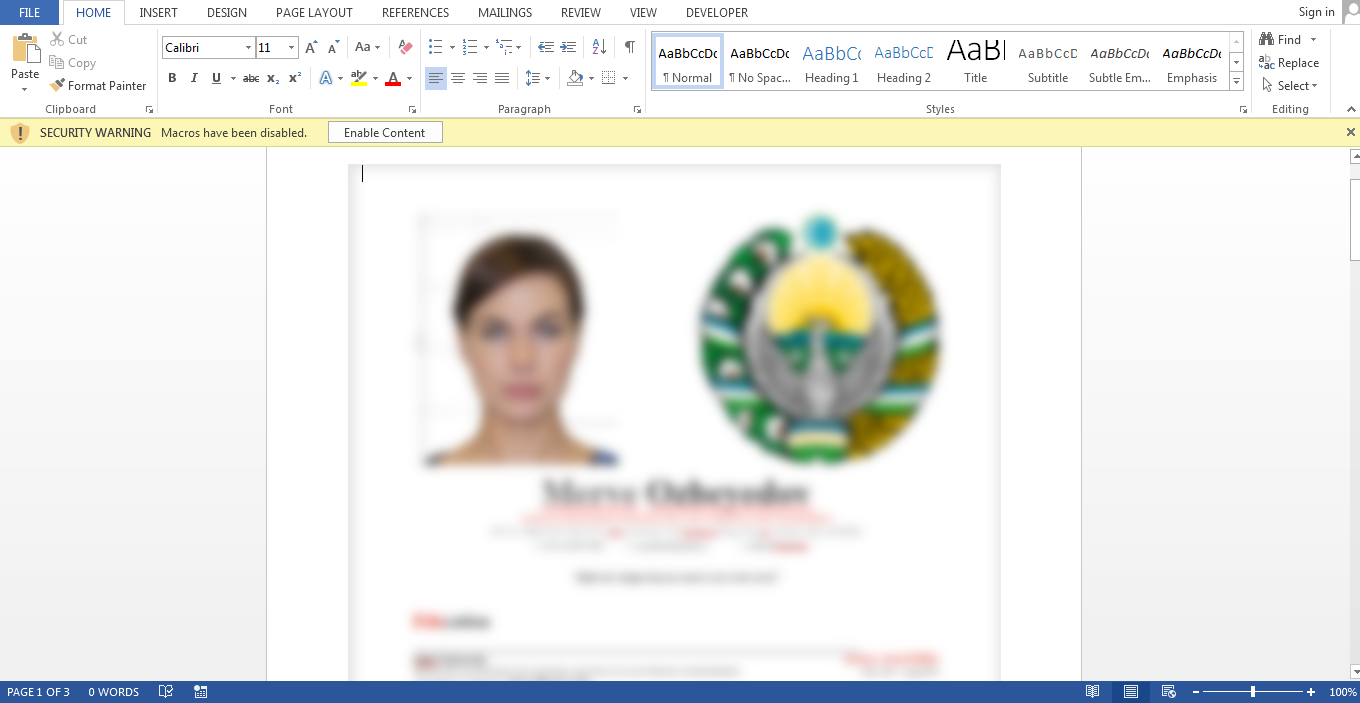Viewport: 1360px width, 703px height.
Task: Open the Paragraph dialog launcher
Action: (637, 109)
